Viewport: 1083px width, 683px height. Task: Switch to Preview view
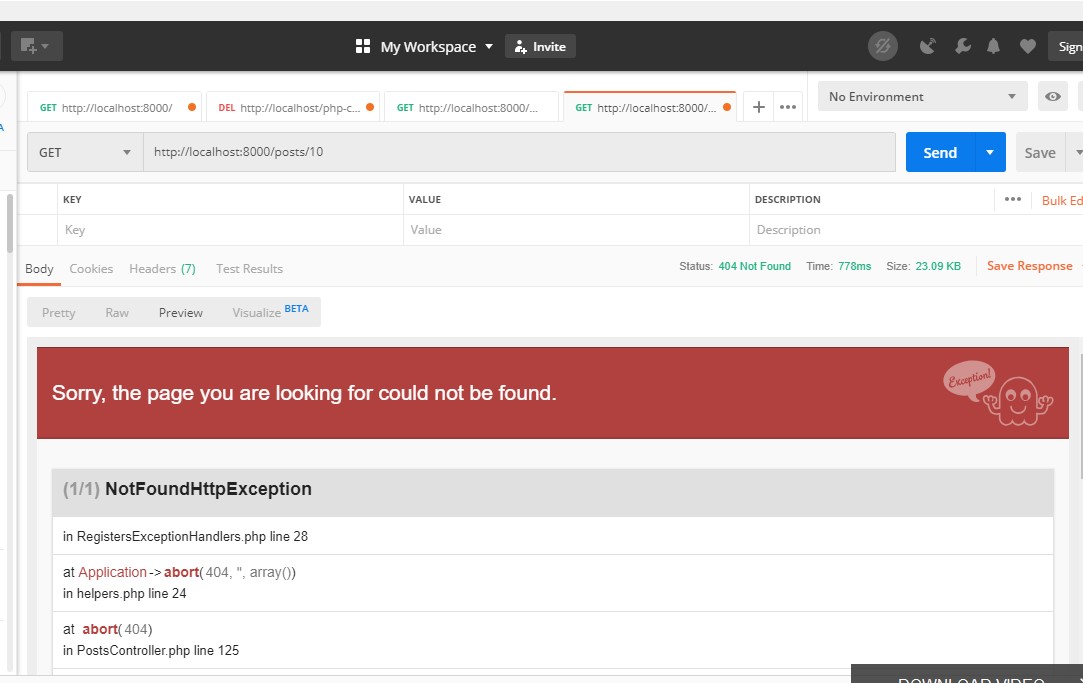pos(181,312)
